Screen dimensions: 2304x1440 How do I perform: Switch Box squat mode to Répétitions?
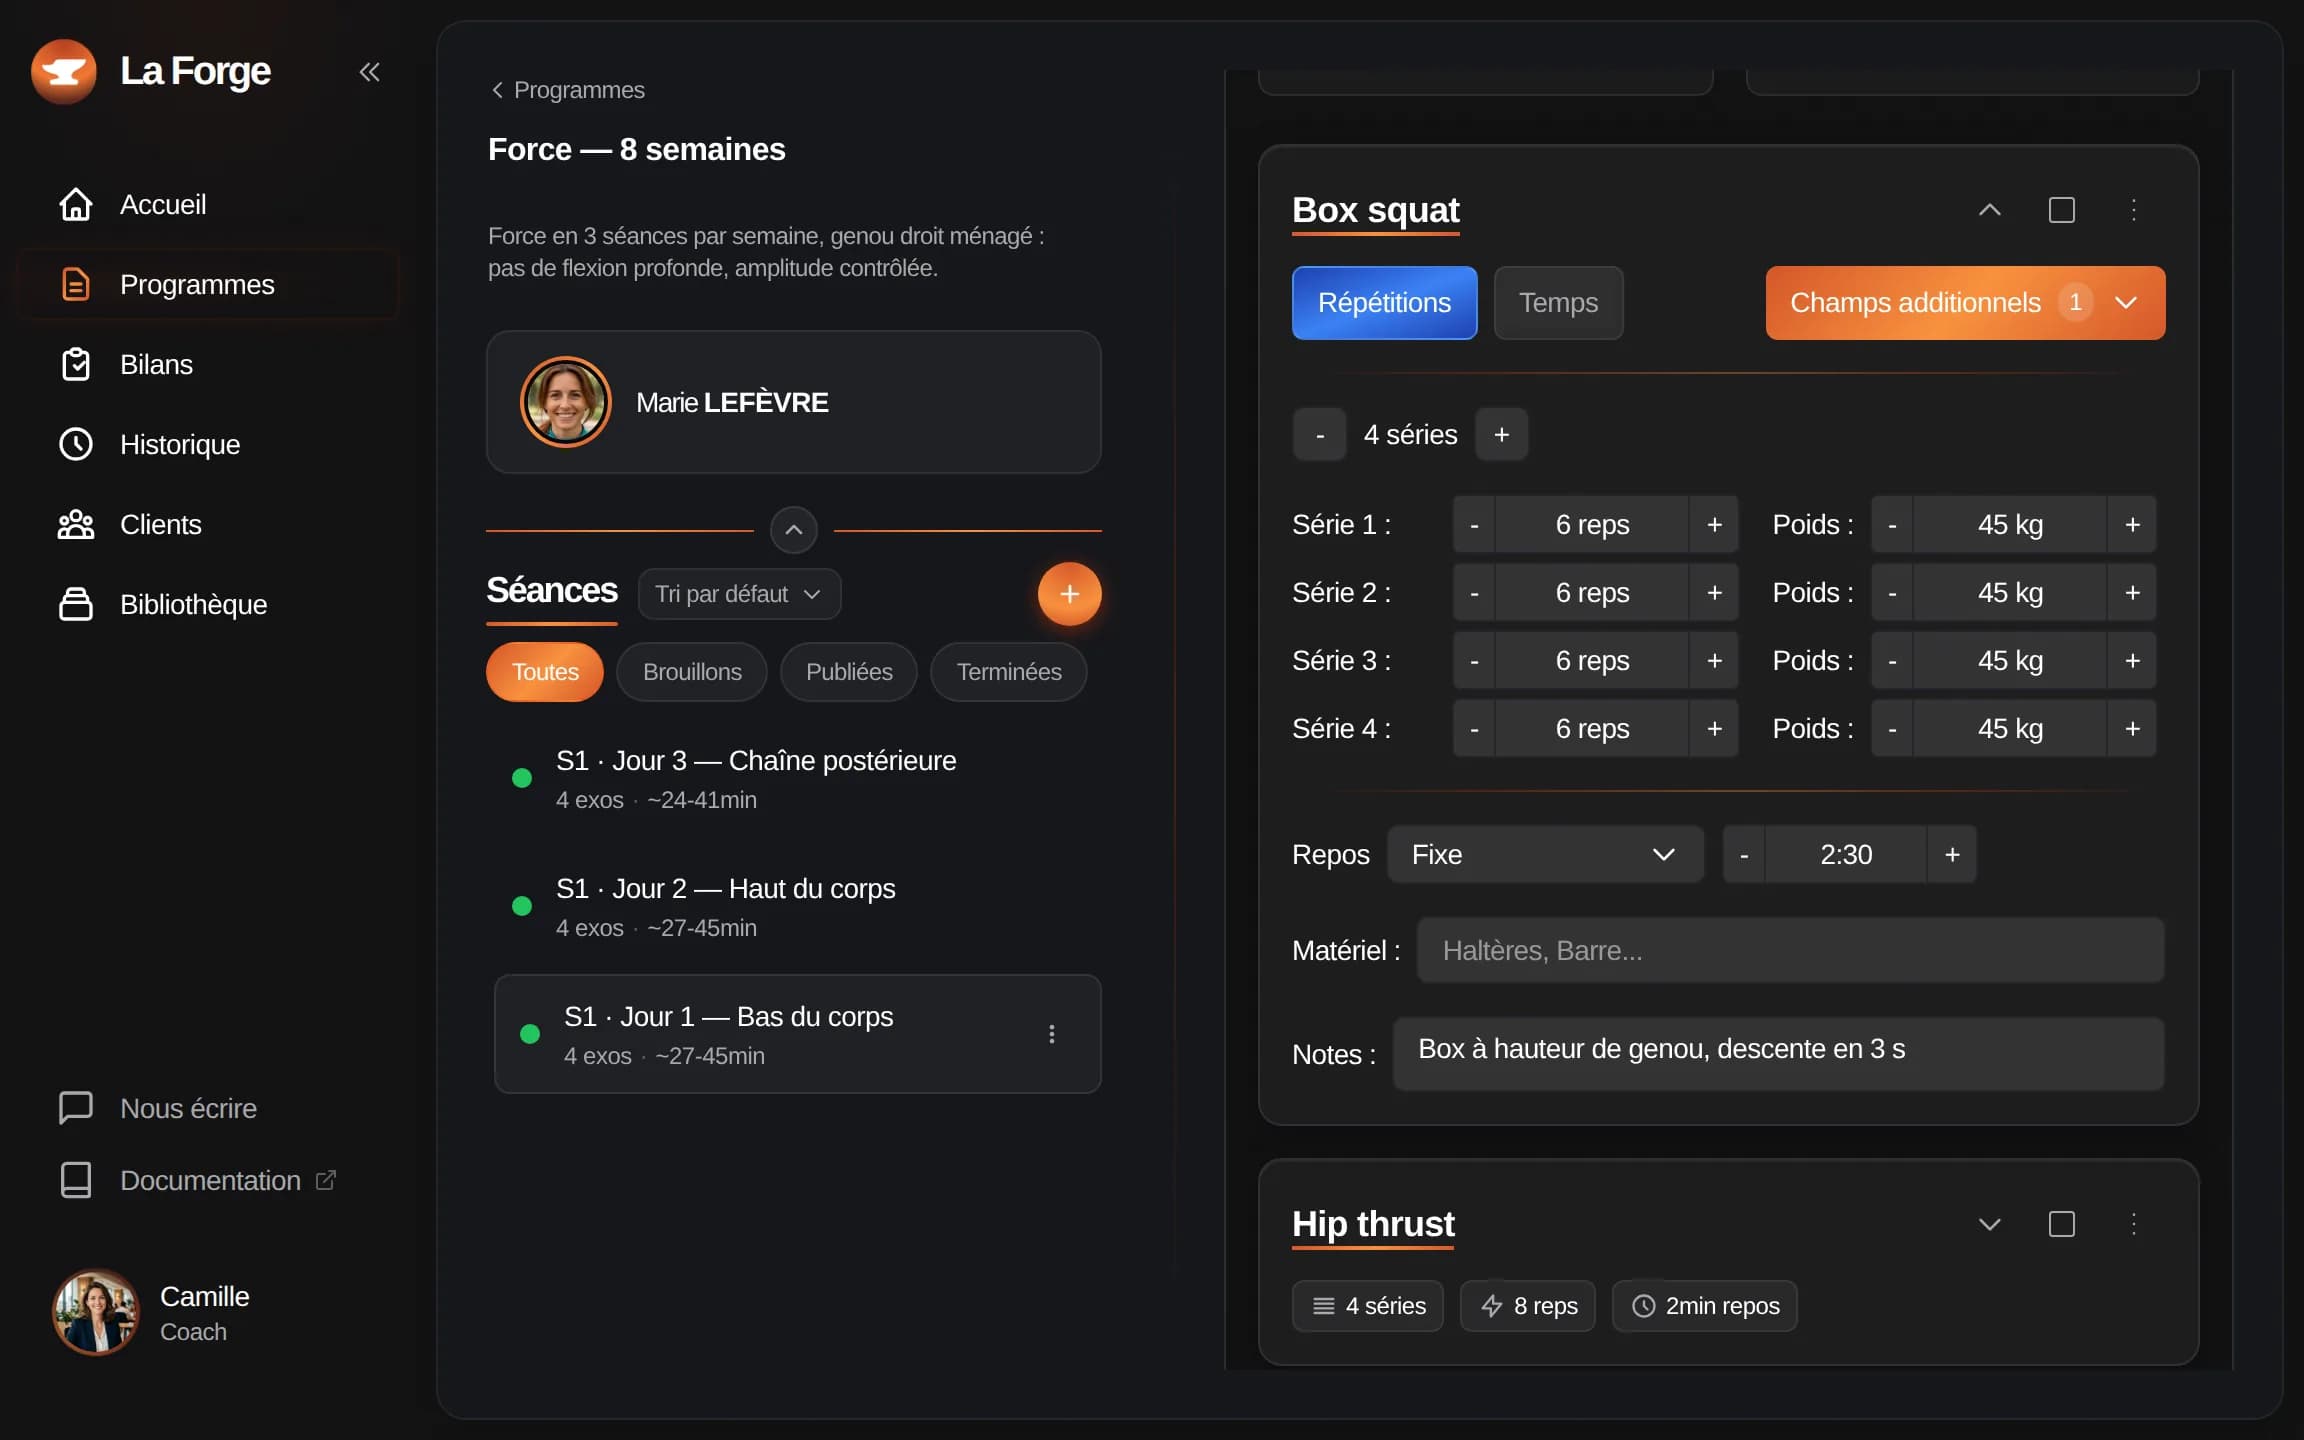click(1384, 303)
